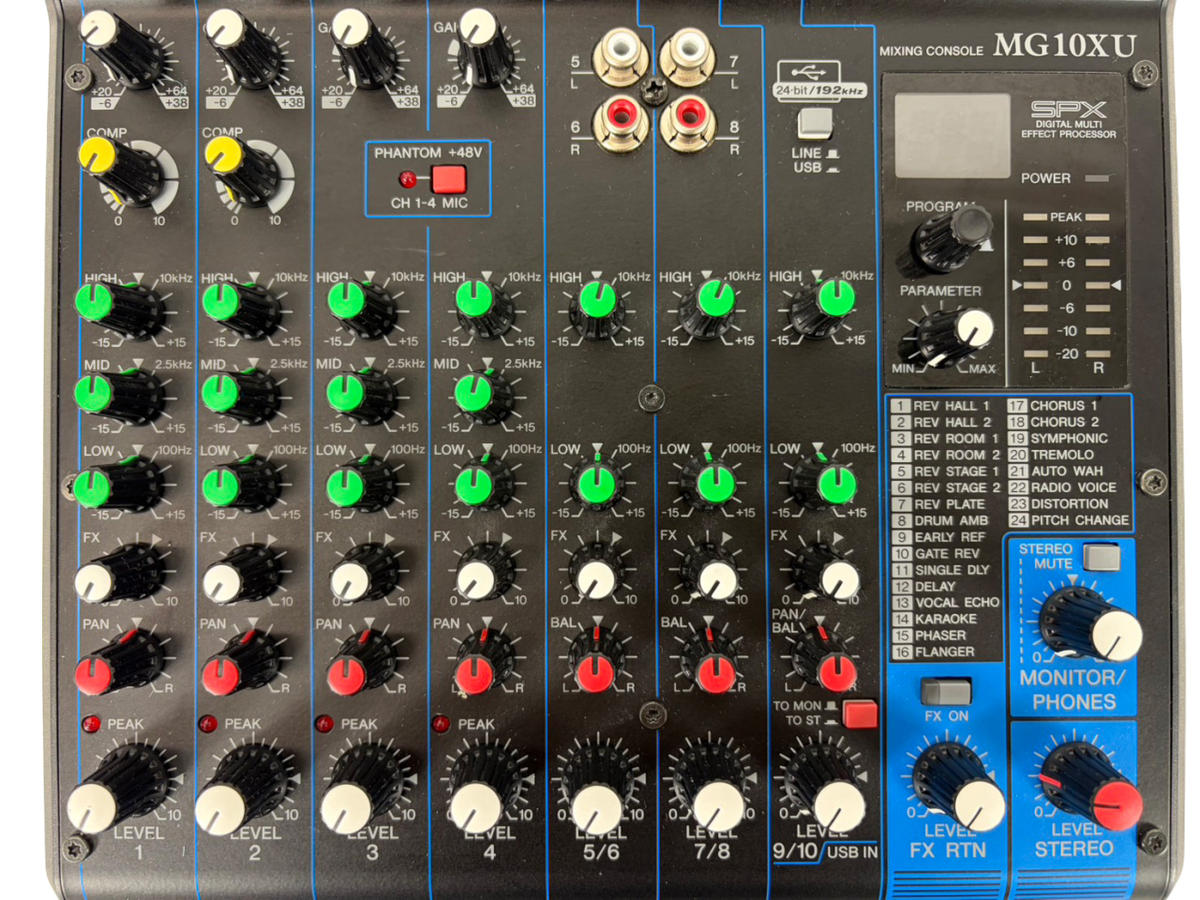Image resolution: width=1200 pixels, height=900 pixels.
Task: Click the 'FLANGER' effect entry
Action: pos(934,652)
